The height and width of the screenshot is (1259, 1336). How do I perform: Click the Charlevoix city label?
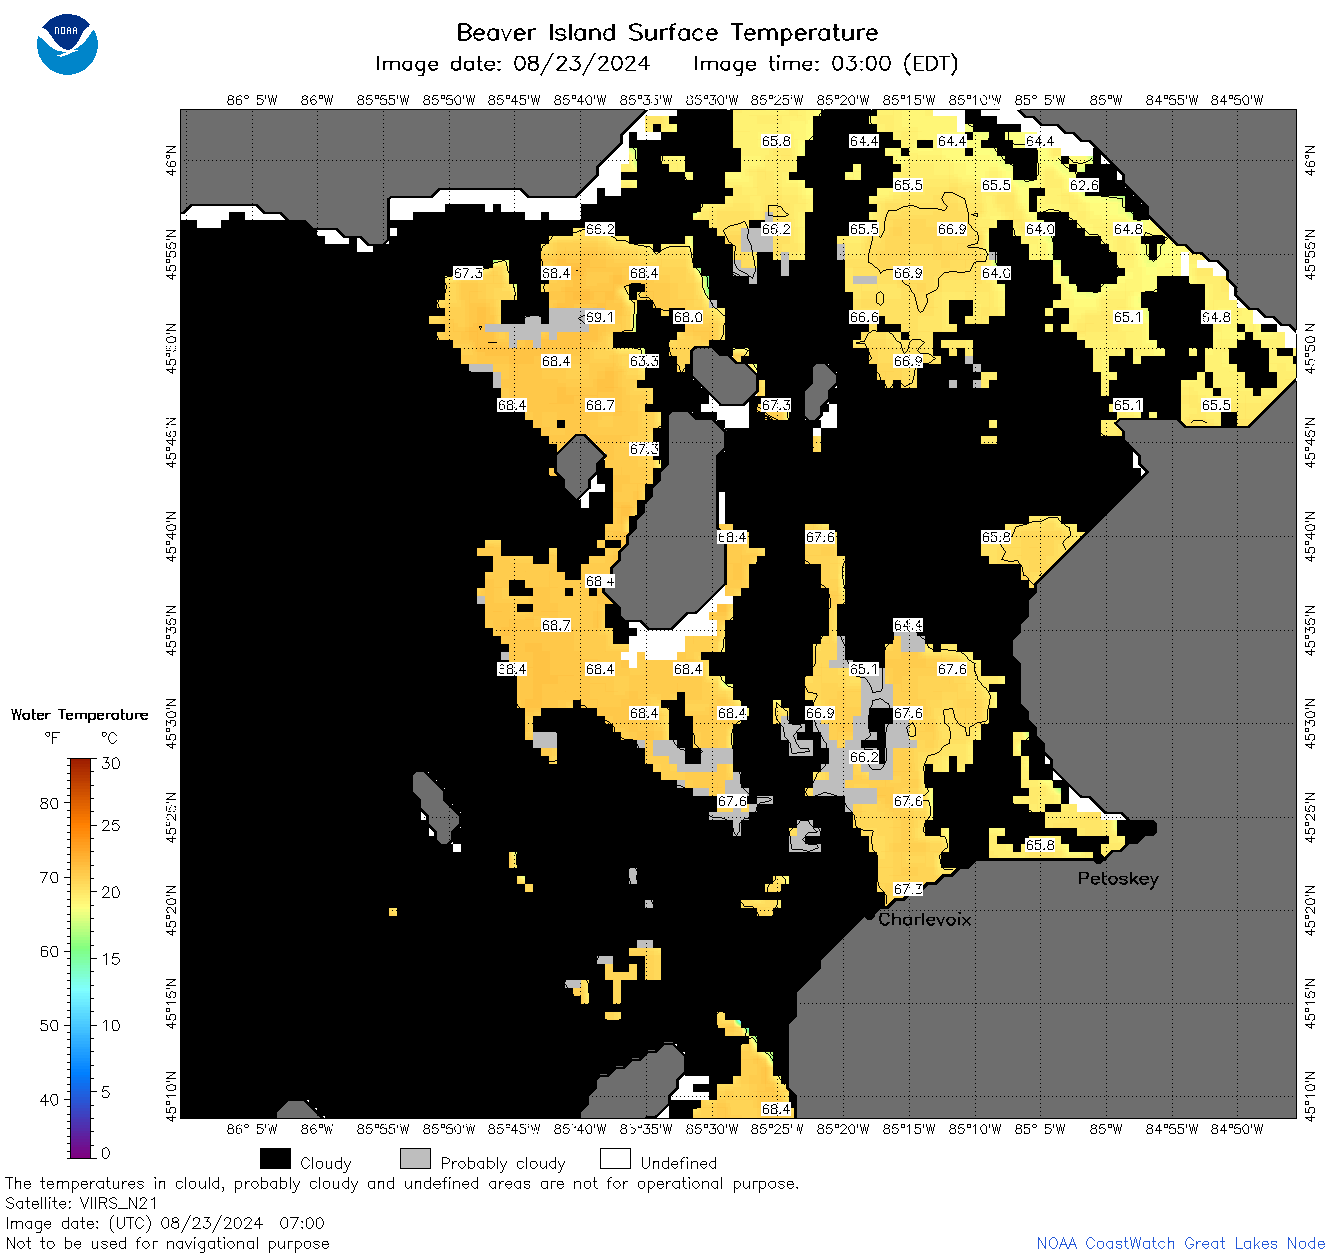(x=925, y=919)
